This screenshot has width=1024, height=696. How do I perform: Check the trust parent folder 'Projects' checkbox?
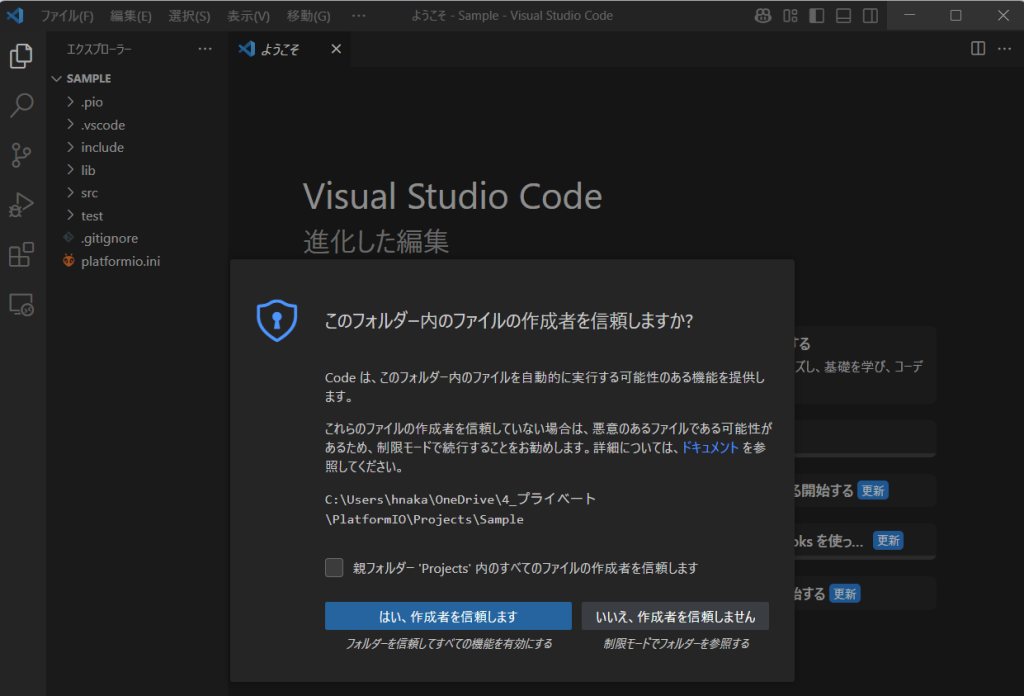[334, 567]
